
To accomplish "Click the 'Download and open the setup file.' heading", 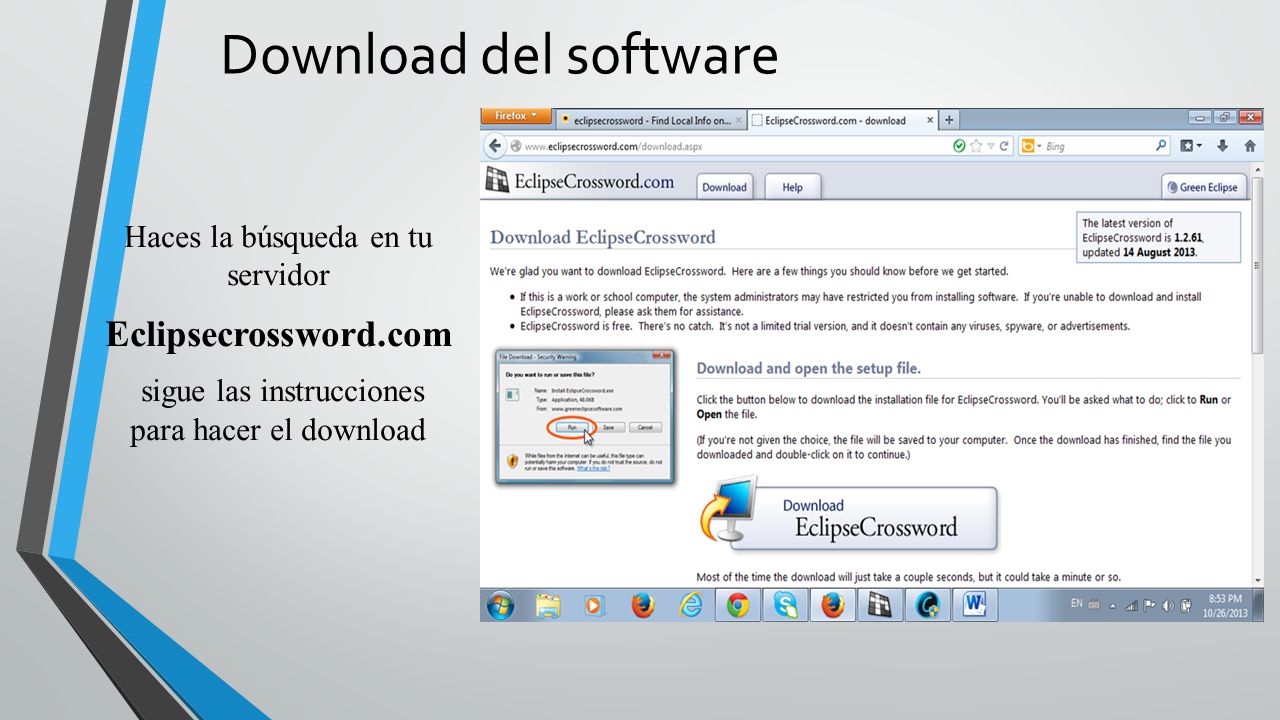I will 809,368.
